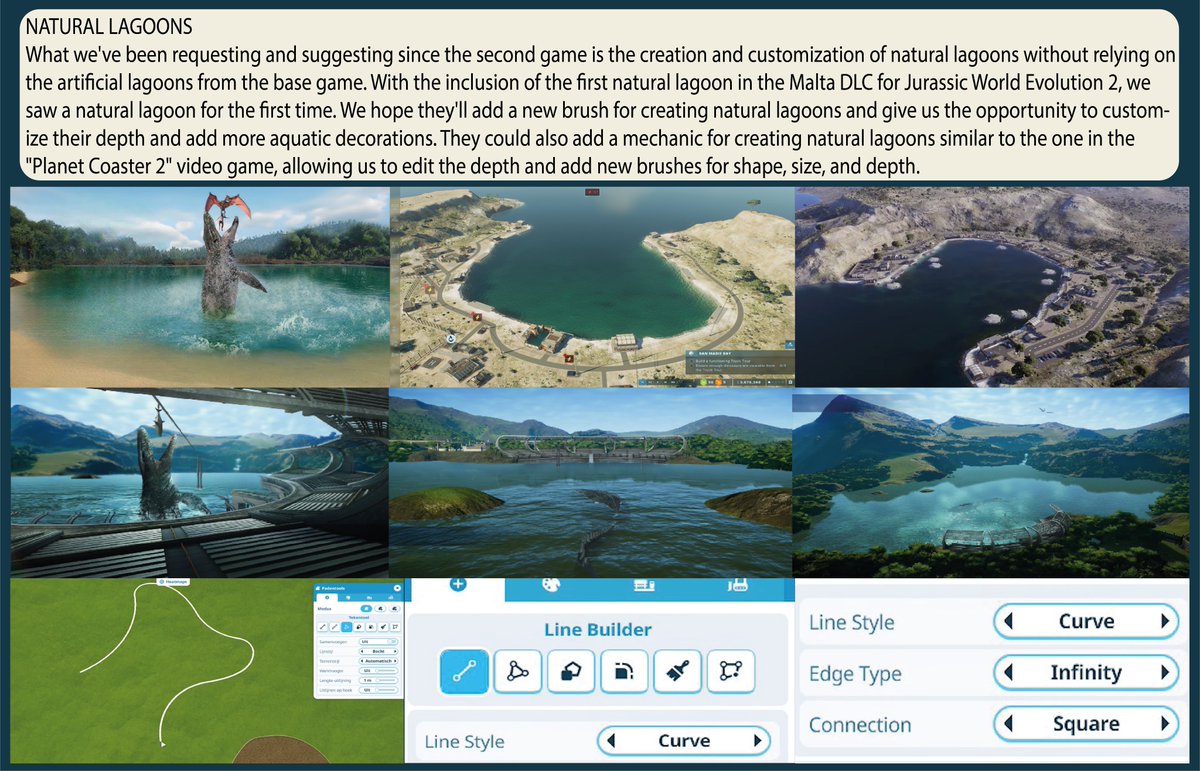Close the small Dutch path tools panel
Screen dimensions: 1200x771
397,588
